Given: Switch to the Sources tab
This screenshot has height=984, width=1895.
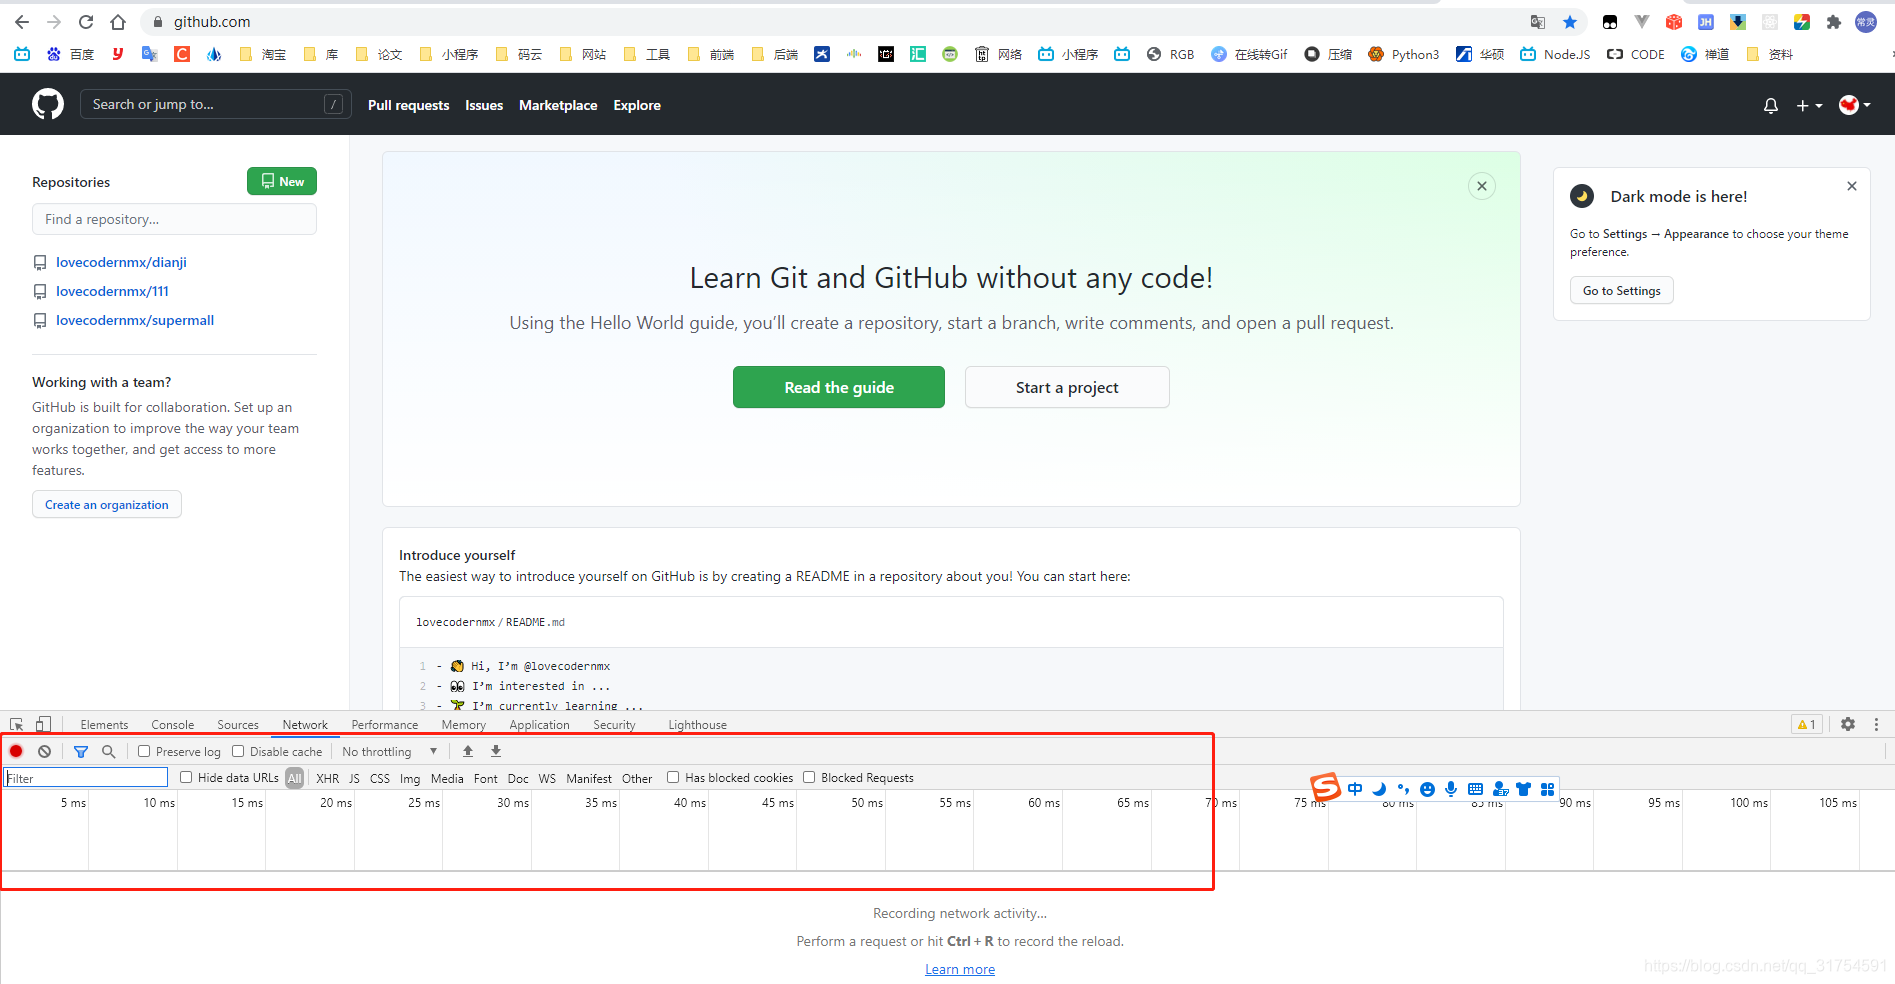Looking at the screenshot, I should click(x=238, y=725).
